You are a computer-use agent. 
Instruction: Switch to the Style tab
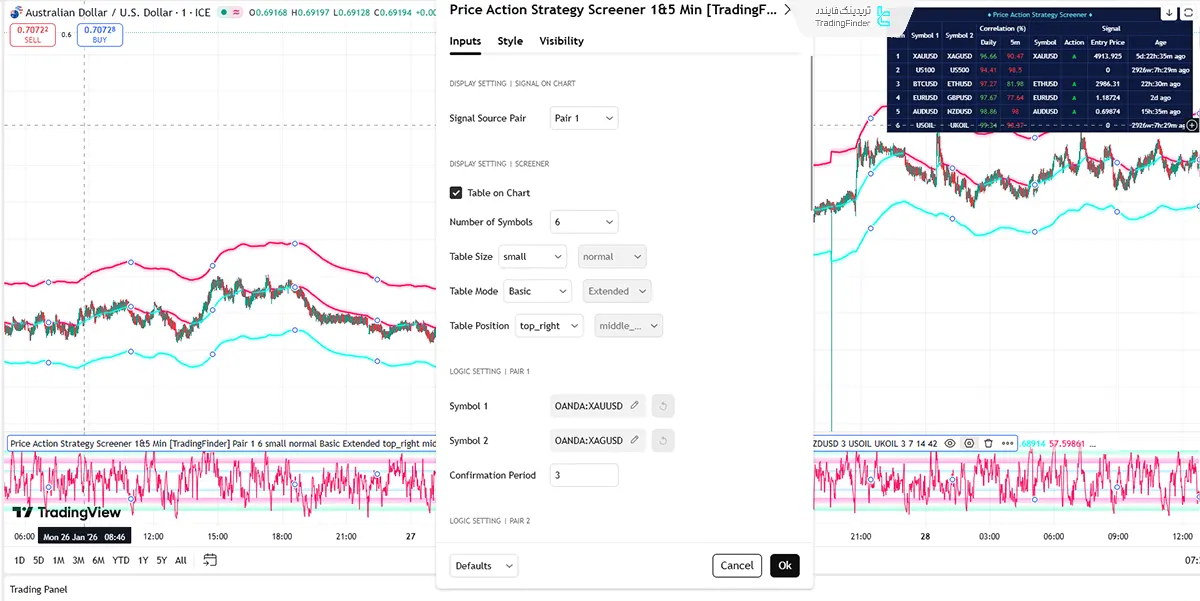click(x=510, y=41)
